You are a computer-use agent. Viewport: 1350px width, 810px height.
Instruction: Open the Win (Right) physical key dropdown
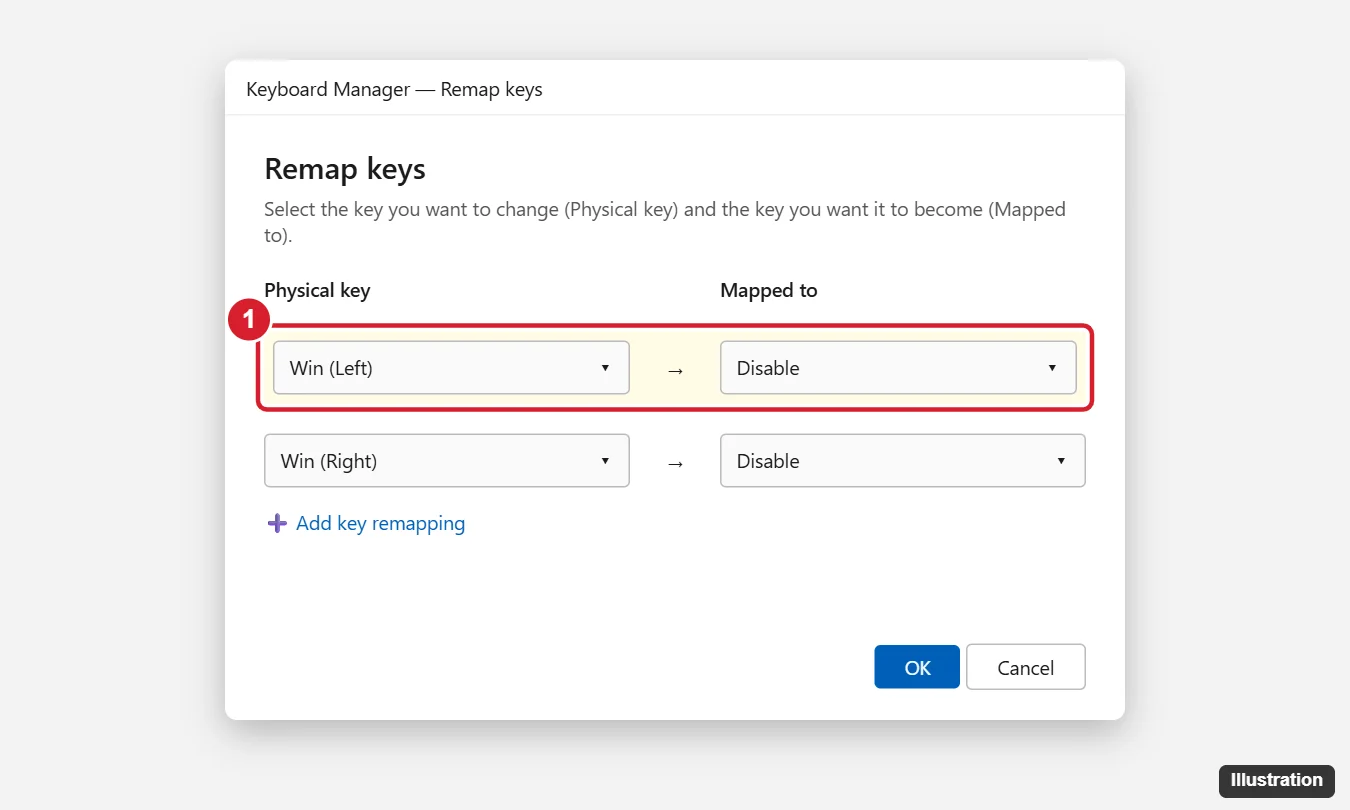[447, 461]
